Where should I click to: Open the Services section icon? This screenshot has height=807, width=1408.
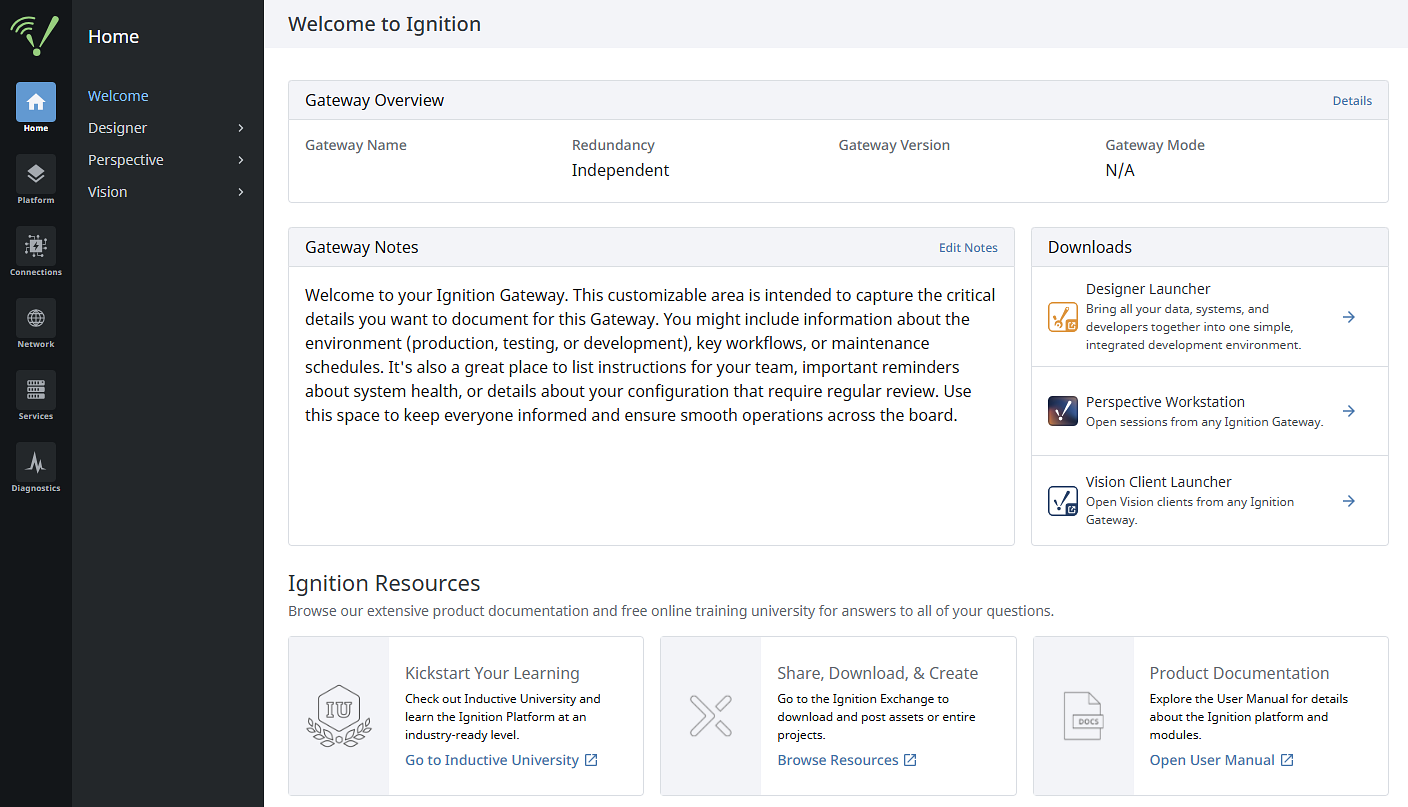pyautogui.click(x=36, y=390)
